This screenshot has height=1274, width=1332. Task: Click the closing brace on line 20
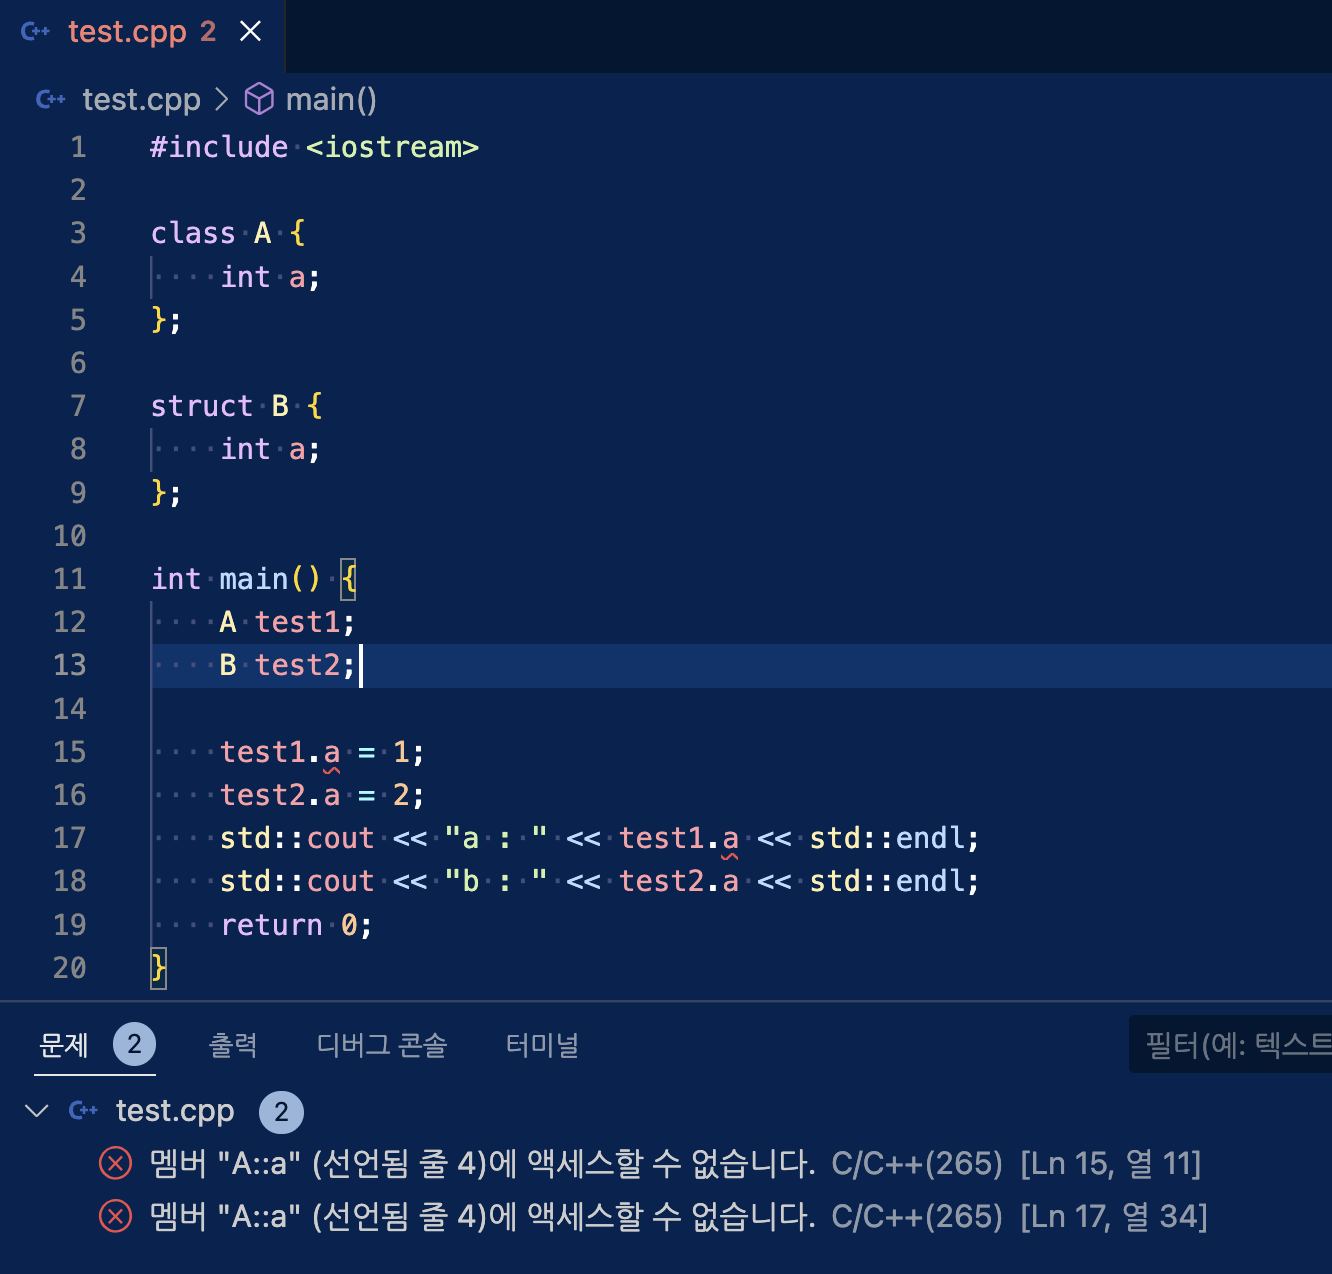158,969
